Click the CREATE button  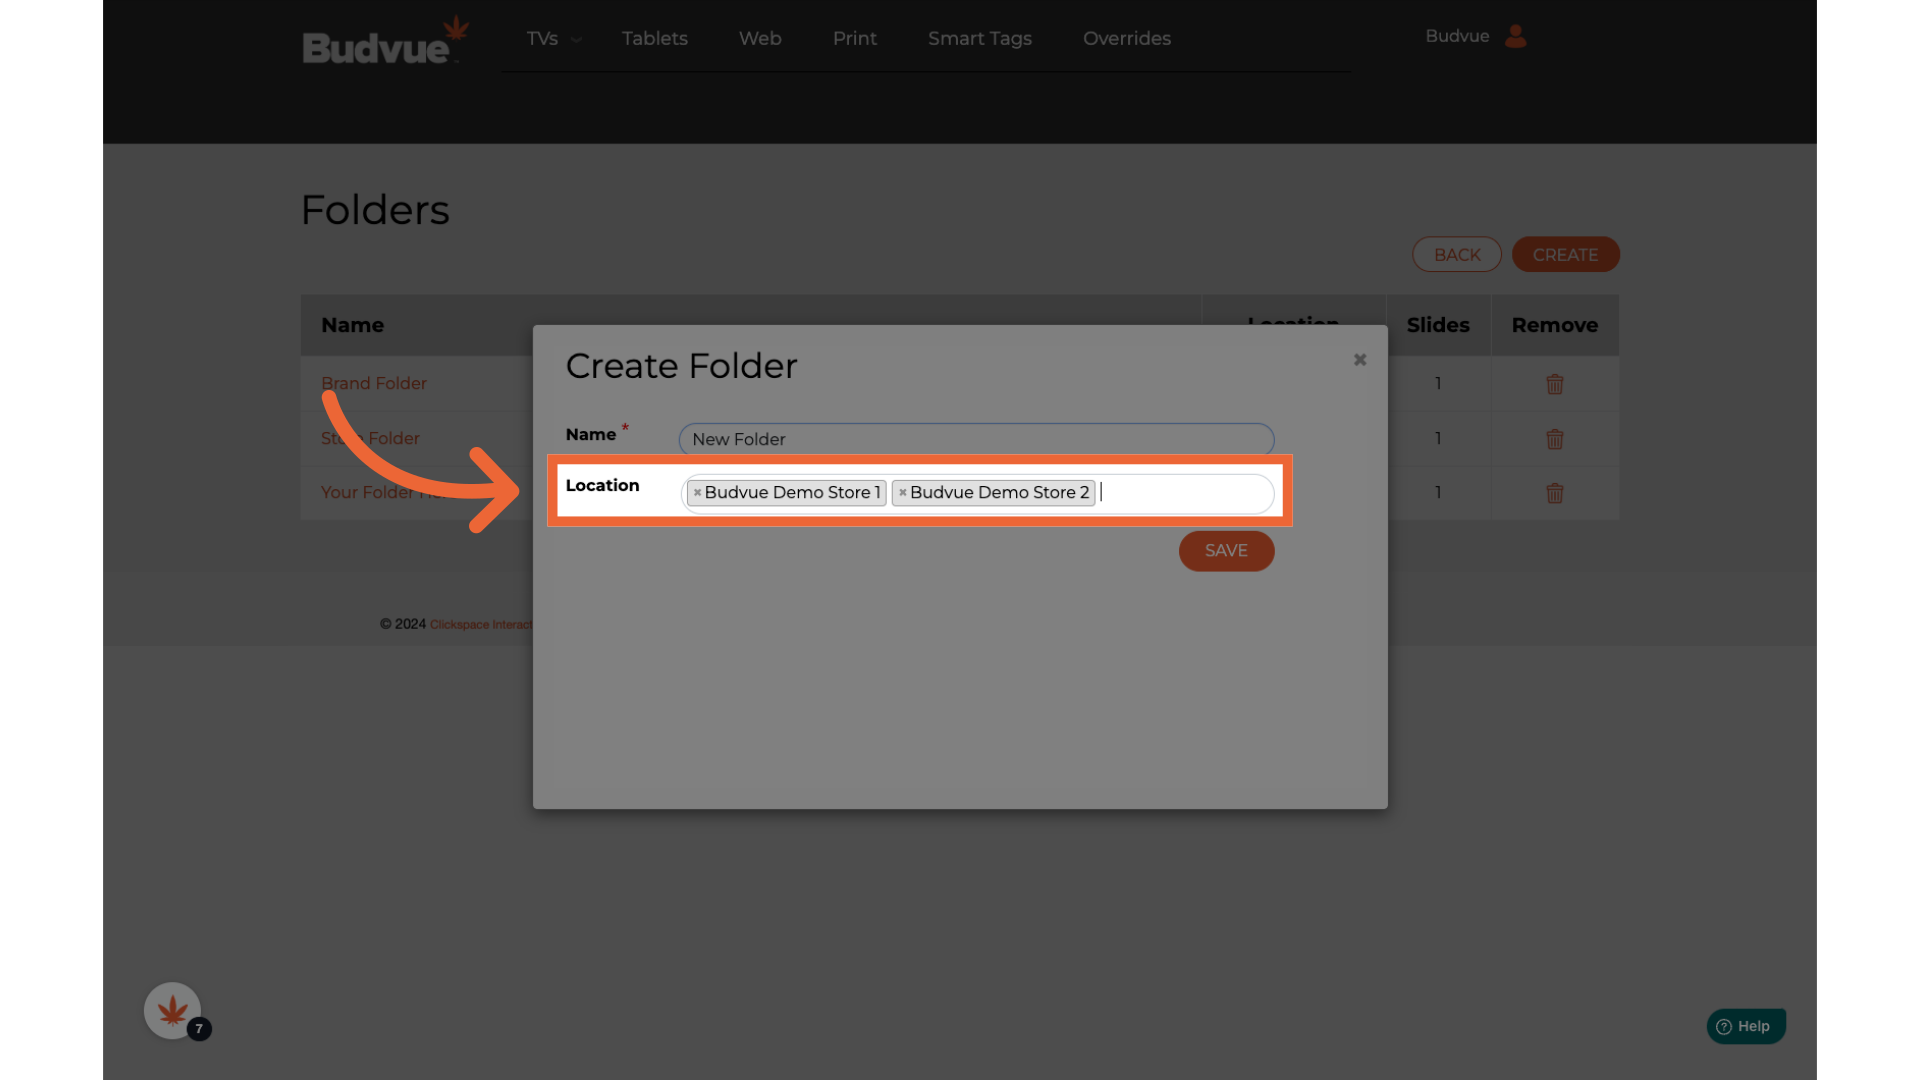coord(1565,255)
